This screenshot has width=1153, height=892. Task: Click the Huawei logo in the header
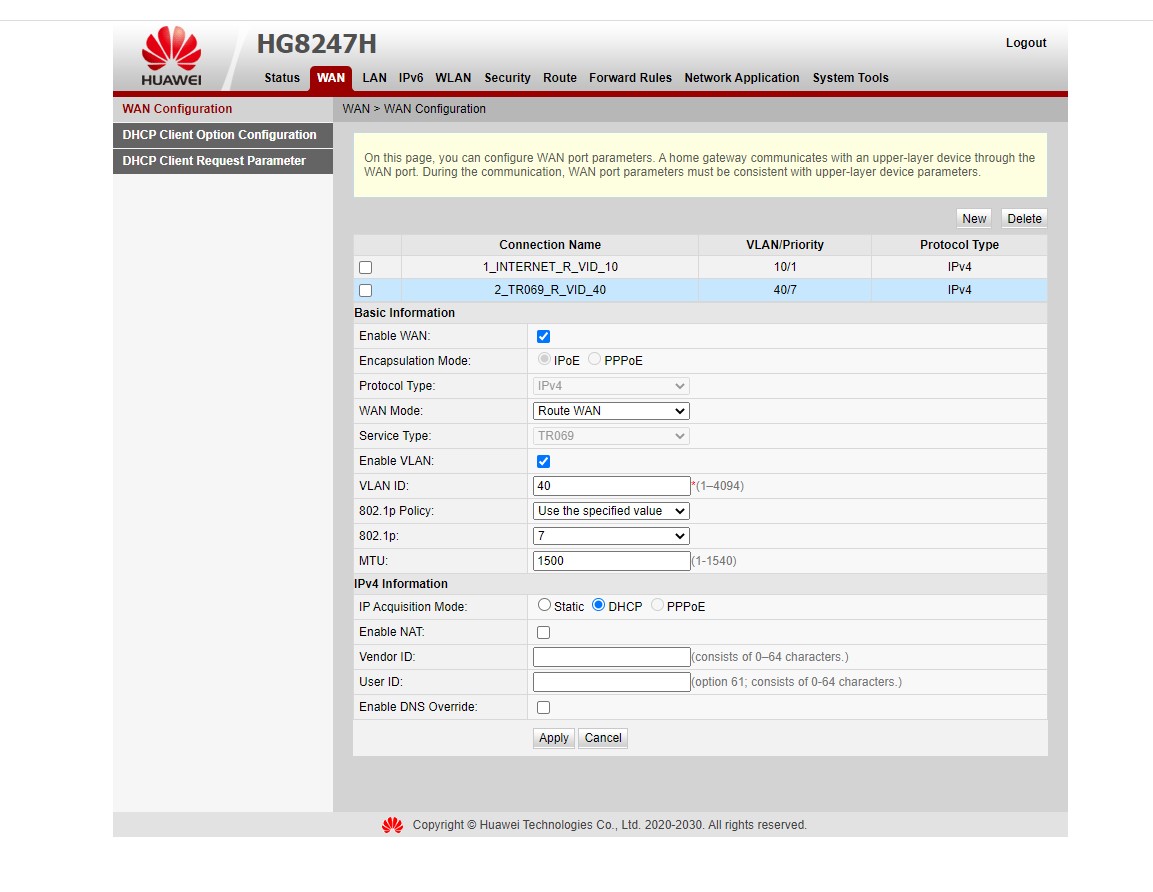(171, 57)
